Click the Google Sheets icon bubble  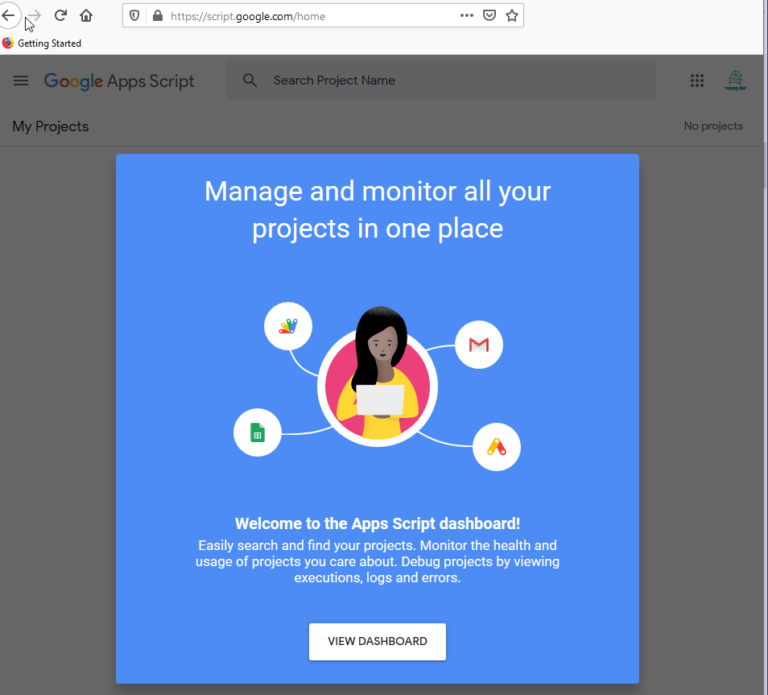tap(258, 433)
